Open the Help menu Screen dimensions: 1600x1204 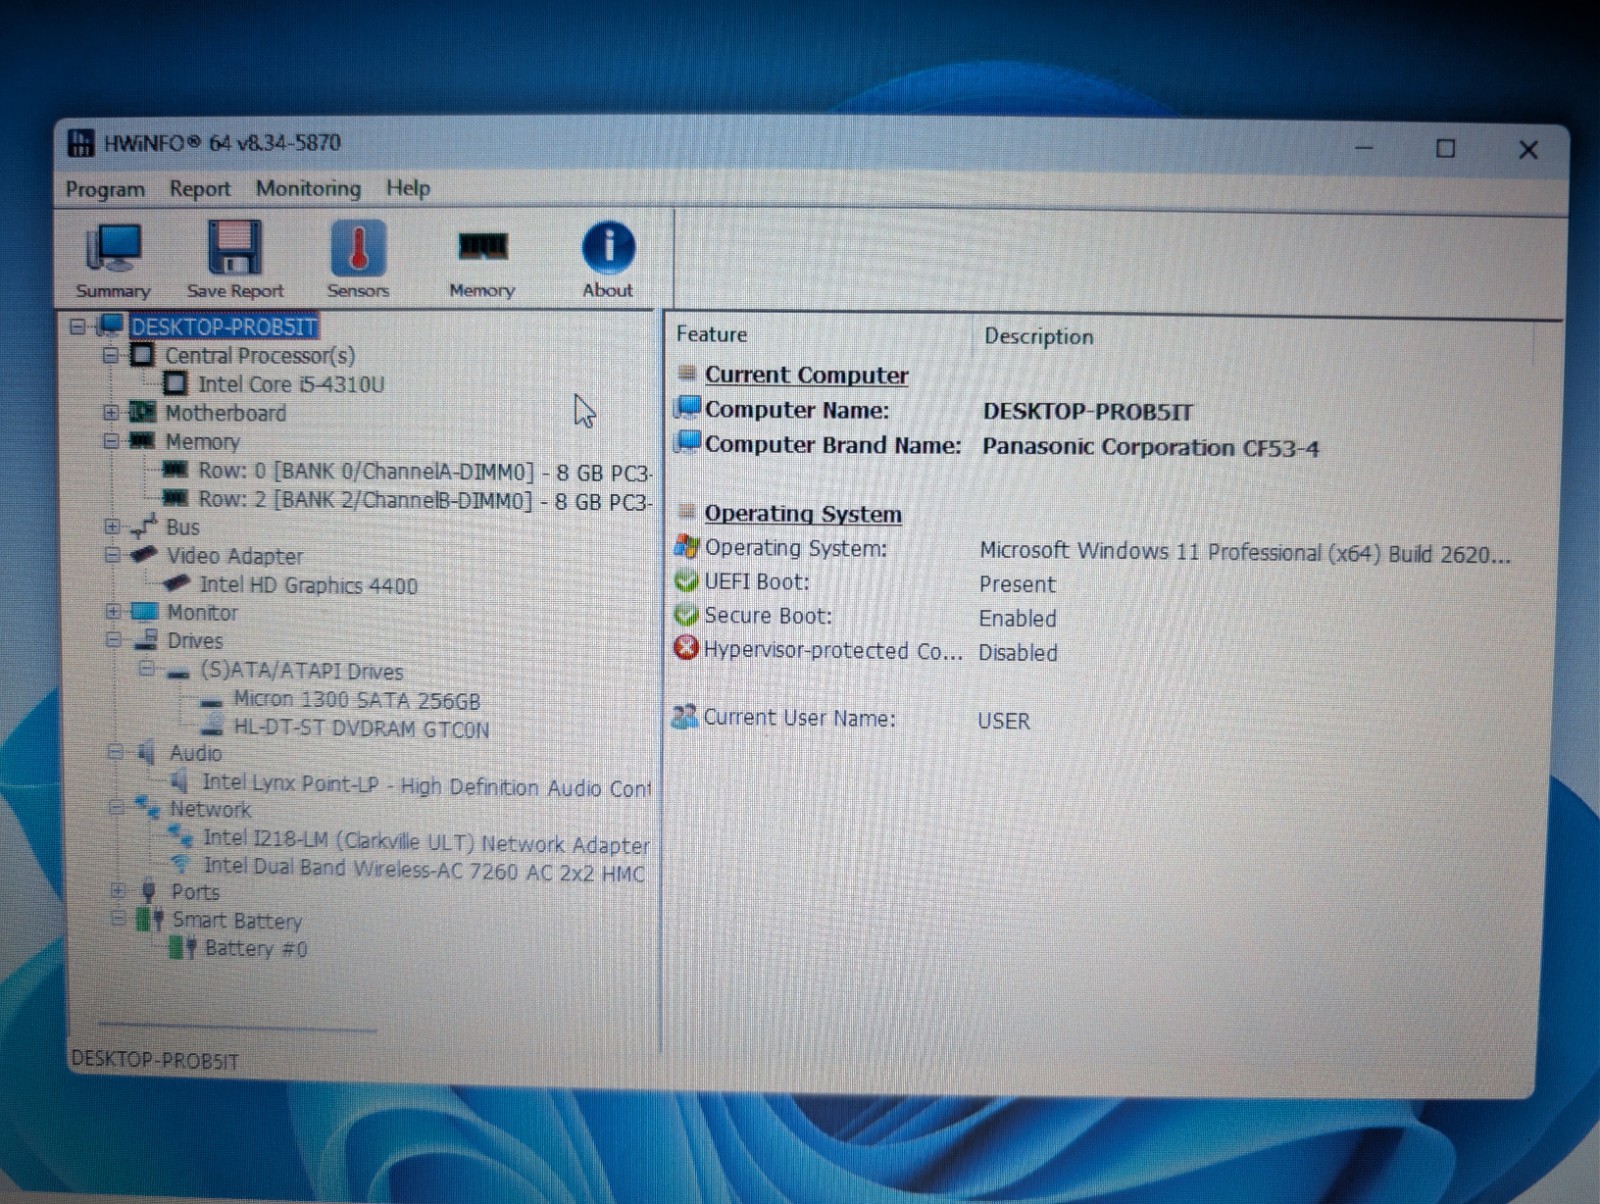point(408,187)
